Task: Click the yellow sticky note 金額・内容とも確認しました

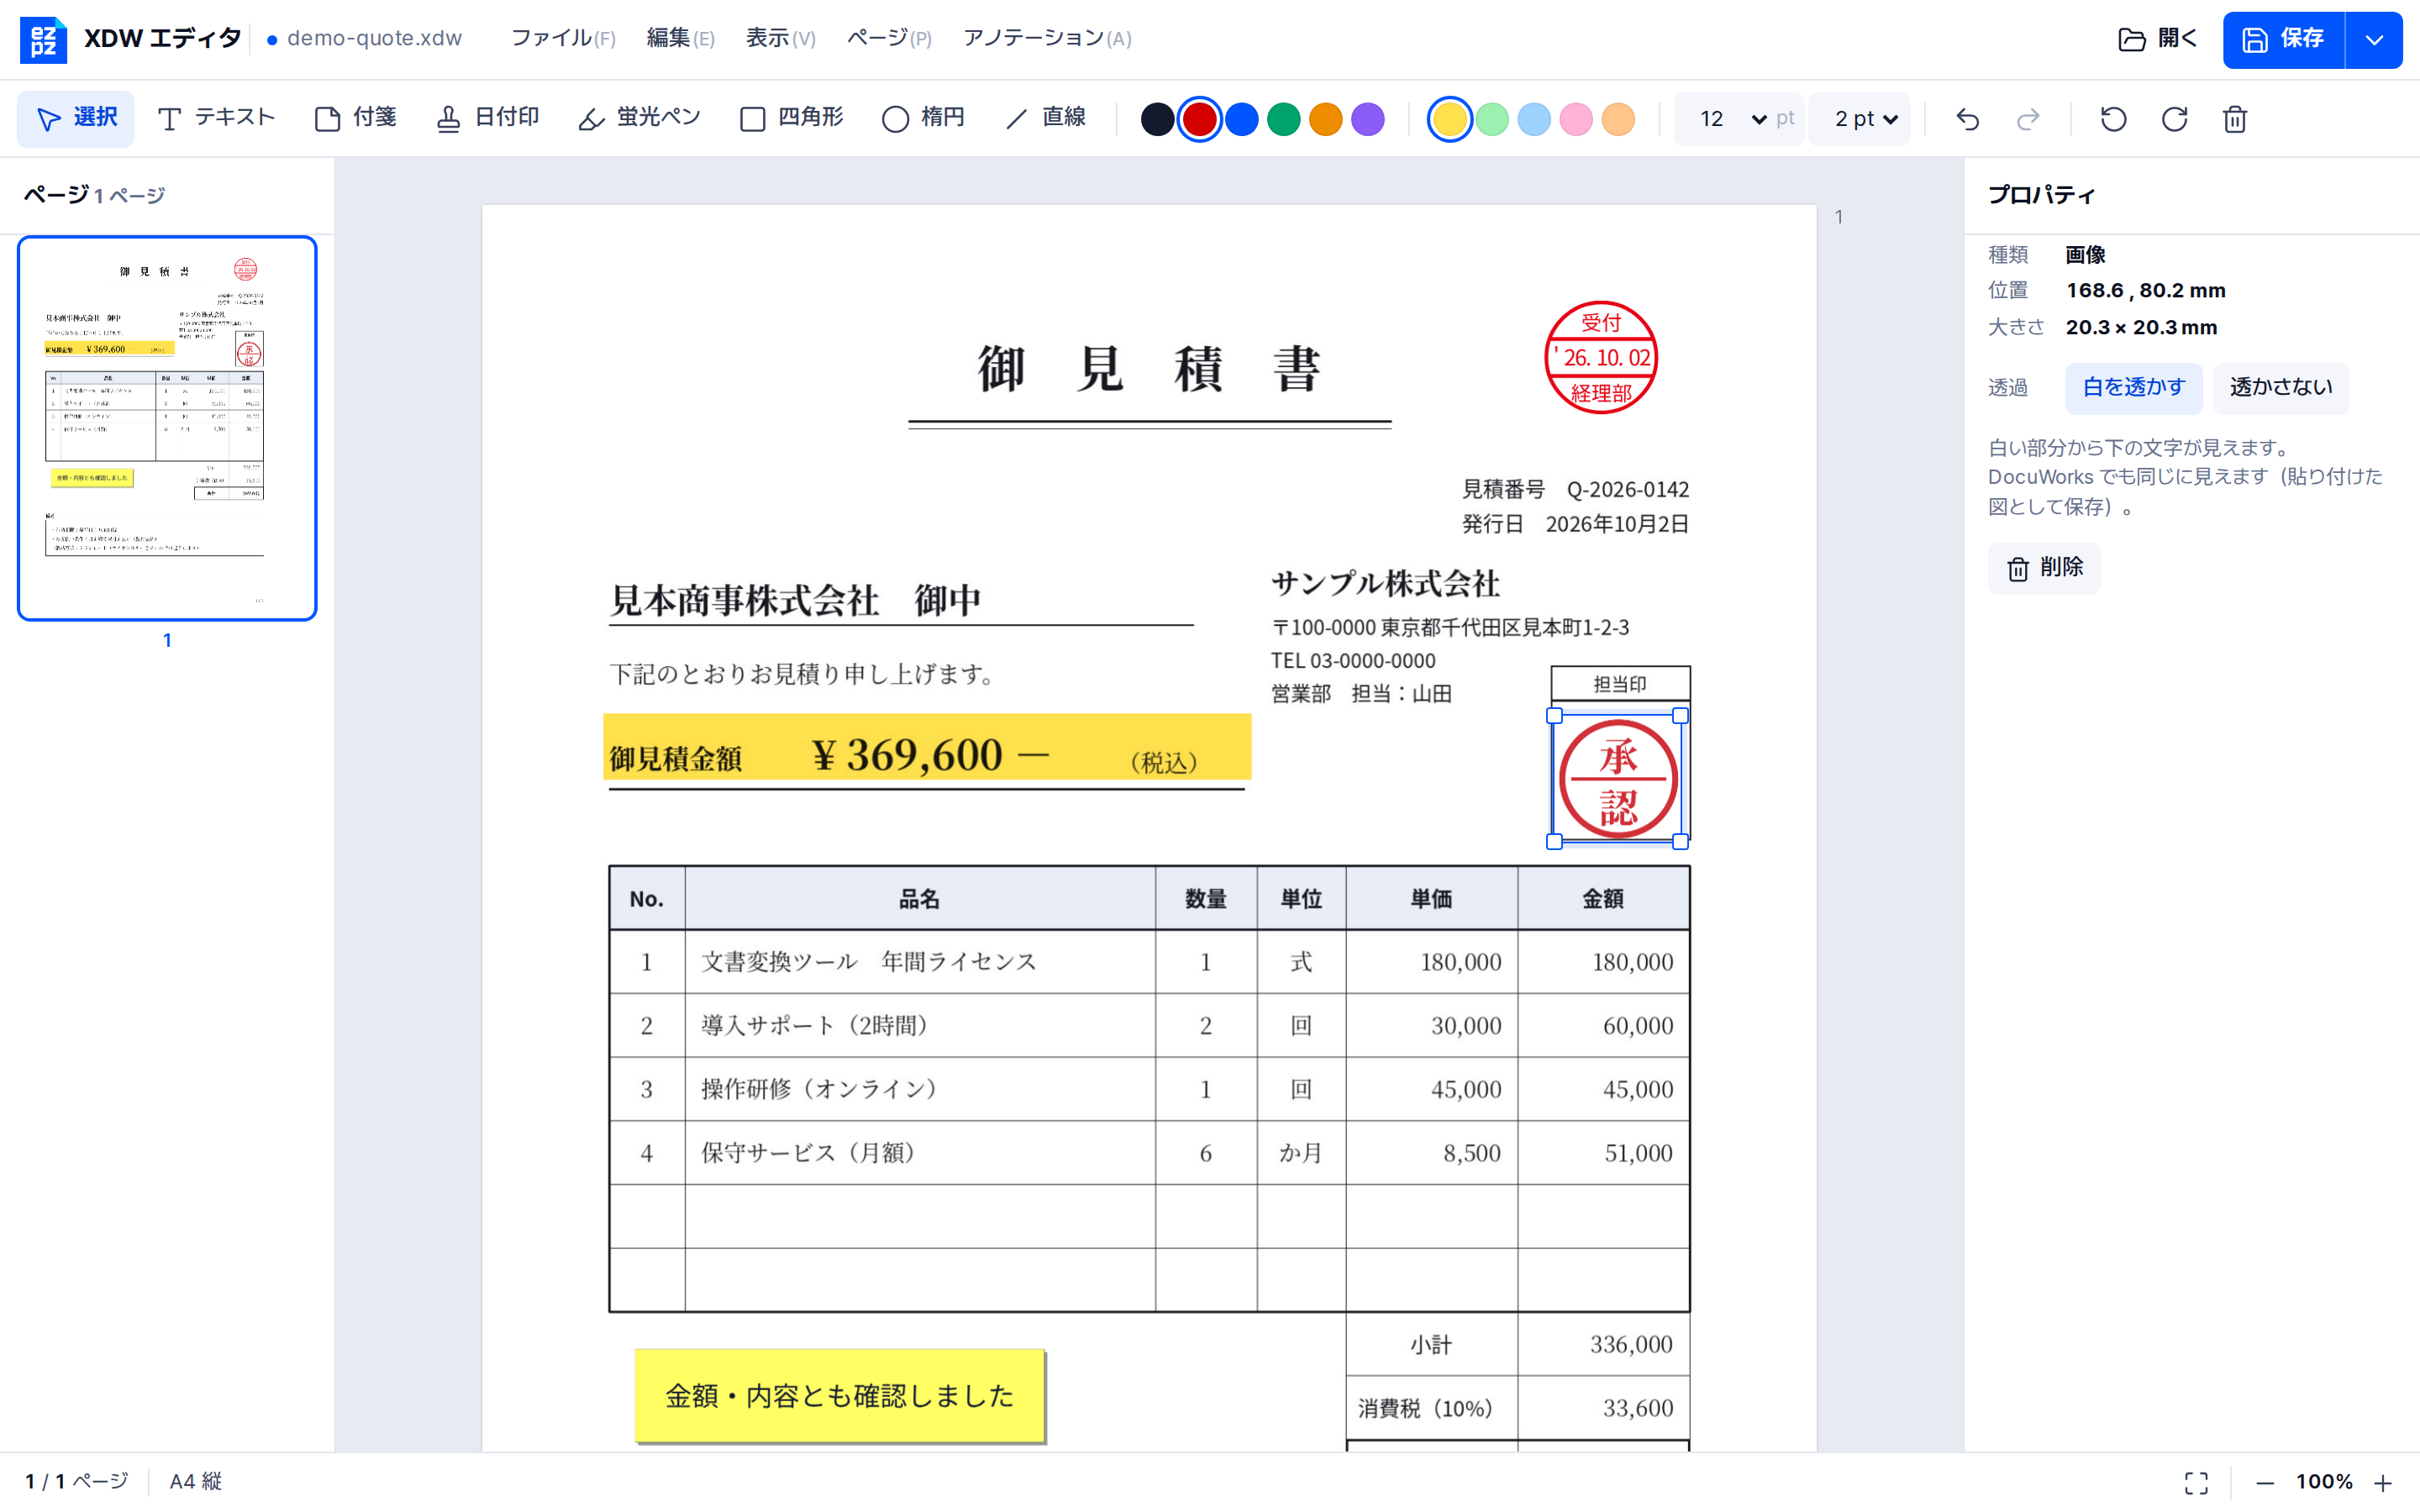Action: coord(839,1395)
